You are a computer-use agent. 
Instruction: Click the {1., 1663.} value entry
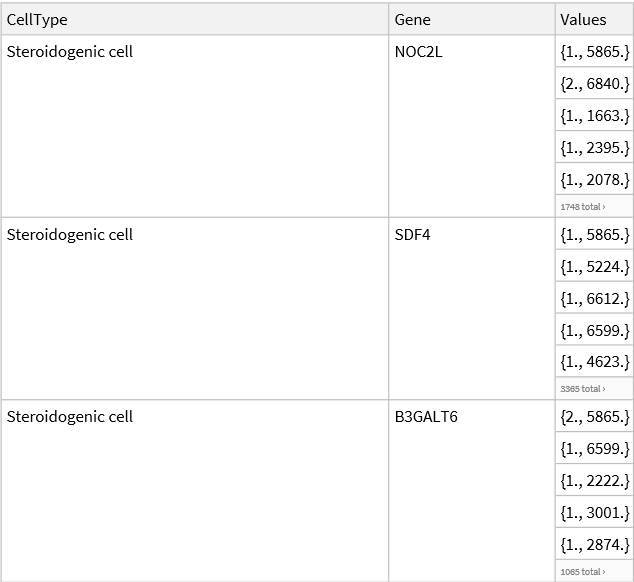[x=595, y=116]
